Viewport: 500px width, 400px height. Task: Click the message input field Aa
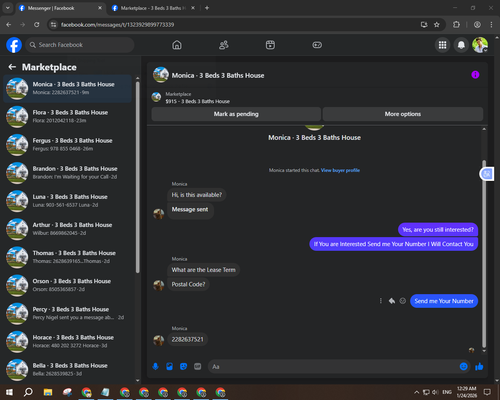333,367
